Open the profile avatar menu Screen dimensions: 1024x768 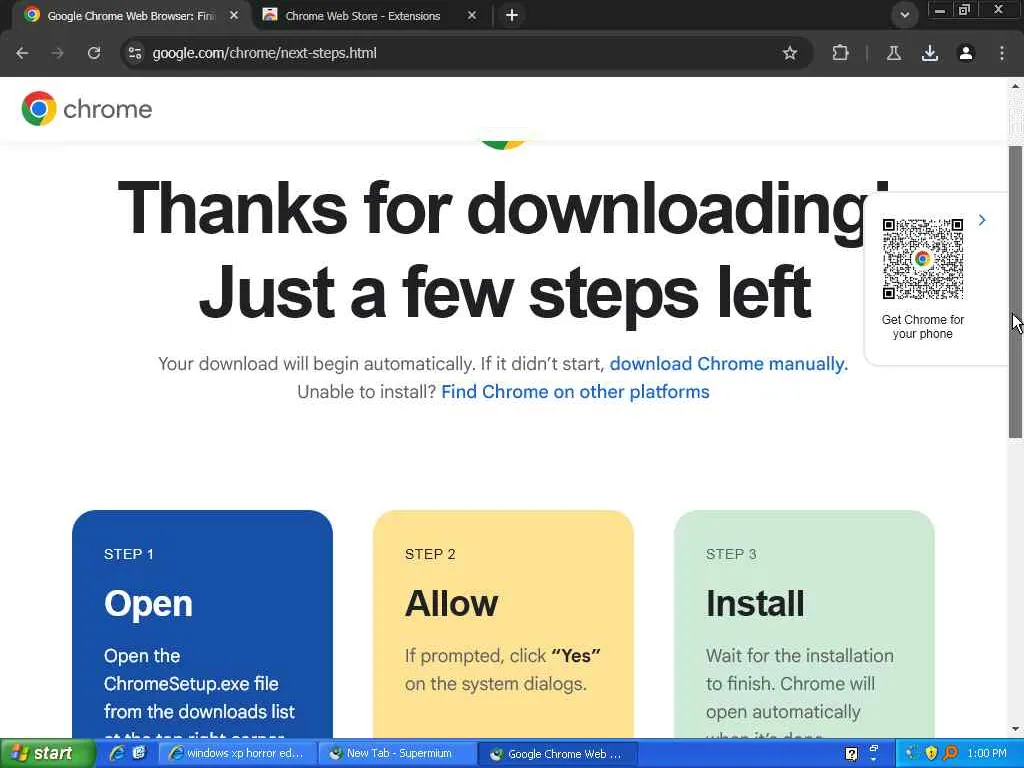click(x=966, y=53)
